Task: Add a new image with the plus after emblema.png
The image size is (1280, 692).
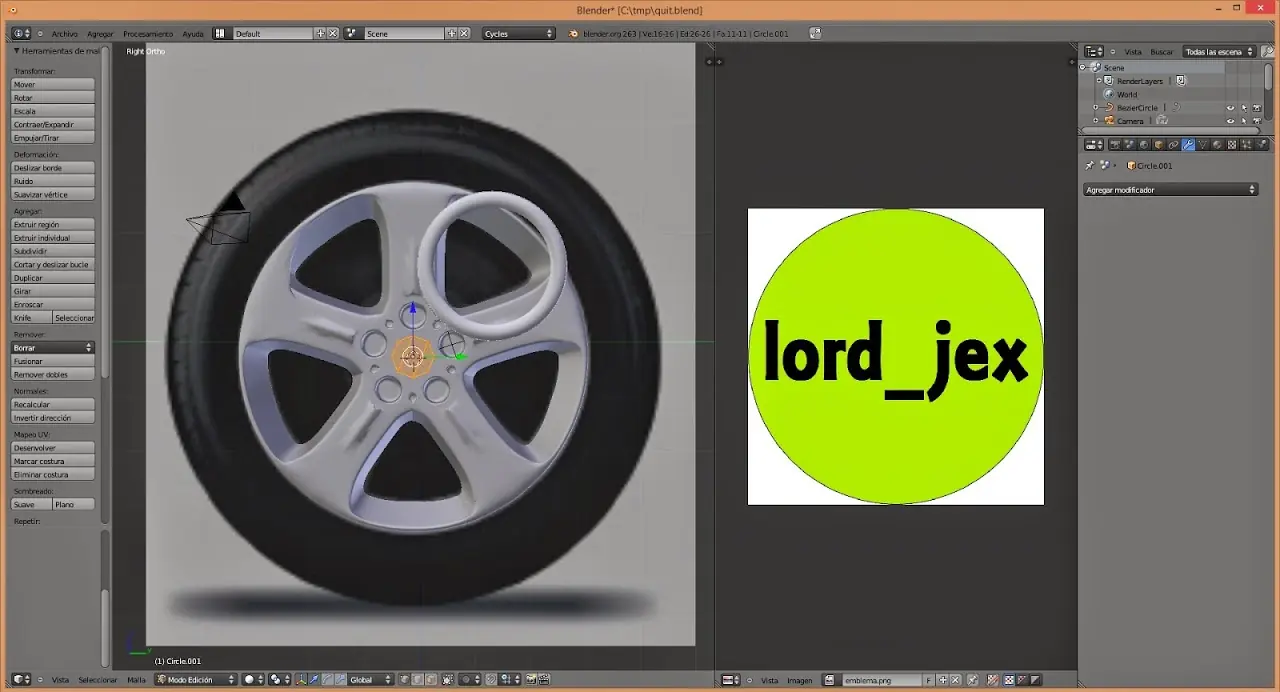Action: click(942, 681)
